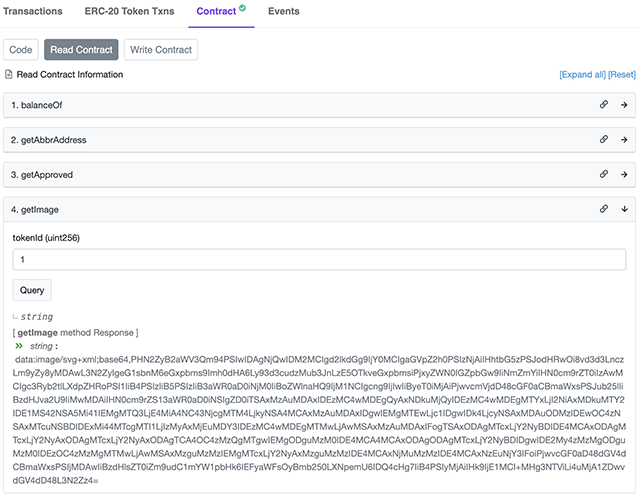Click the 2. getAbbrAddress row title
Image resolution: width=640 pixels, height=499 pixels.
[x=49, y=140]
